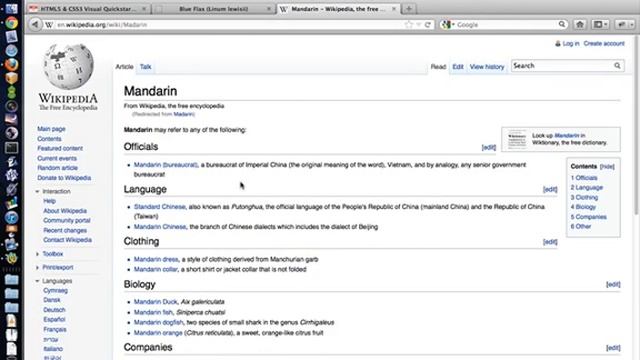Click the Wikipedia globe logo

point(68,67)
